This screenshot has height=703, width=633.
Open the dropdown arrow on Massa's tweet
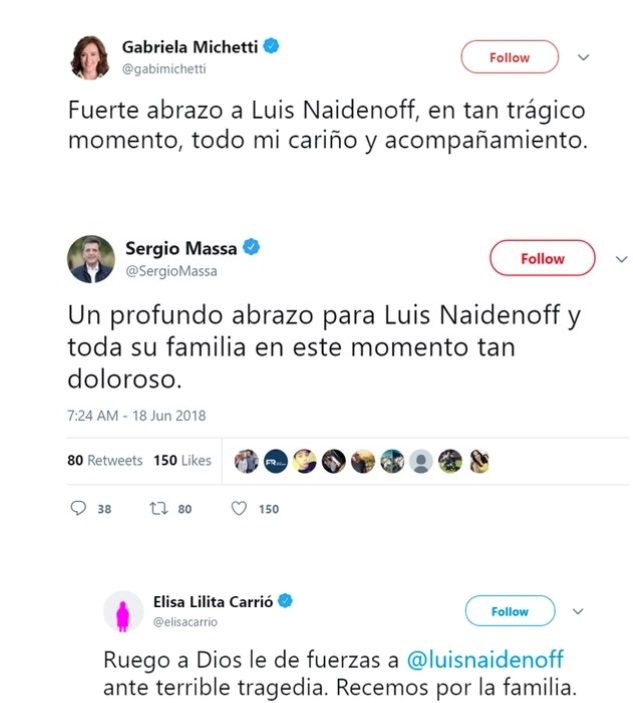620,258
